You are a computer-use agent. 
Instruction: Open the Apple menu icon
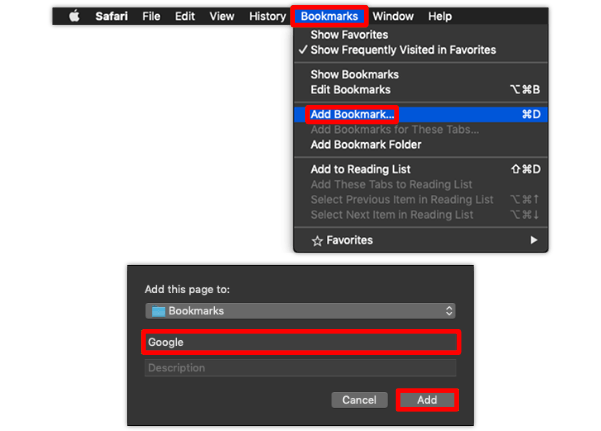[74, 16]
